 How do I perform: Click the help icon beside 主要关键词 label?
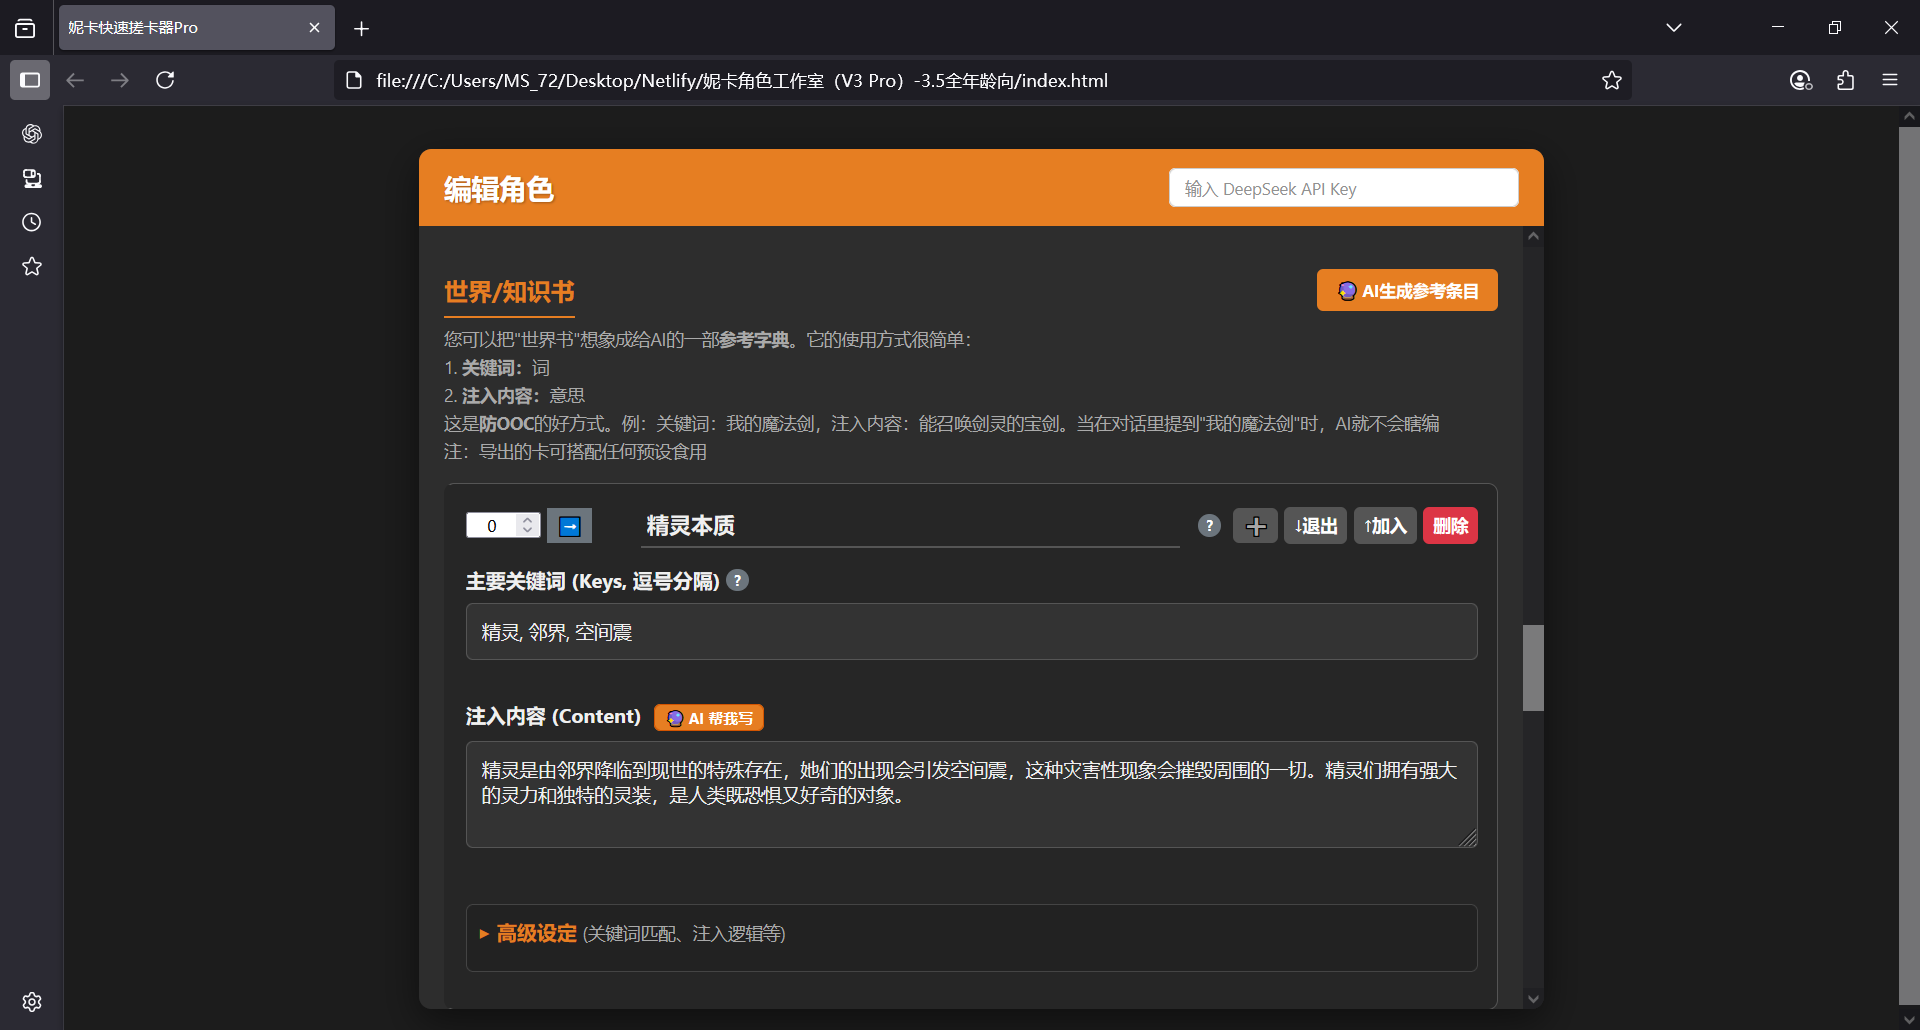pos(737,580)
